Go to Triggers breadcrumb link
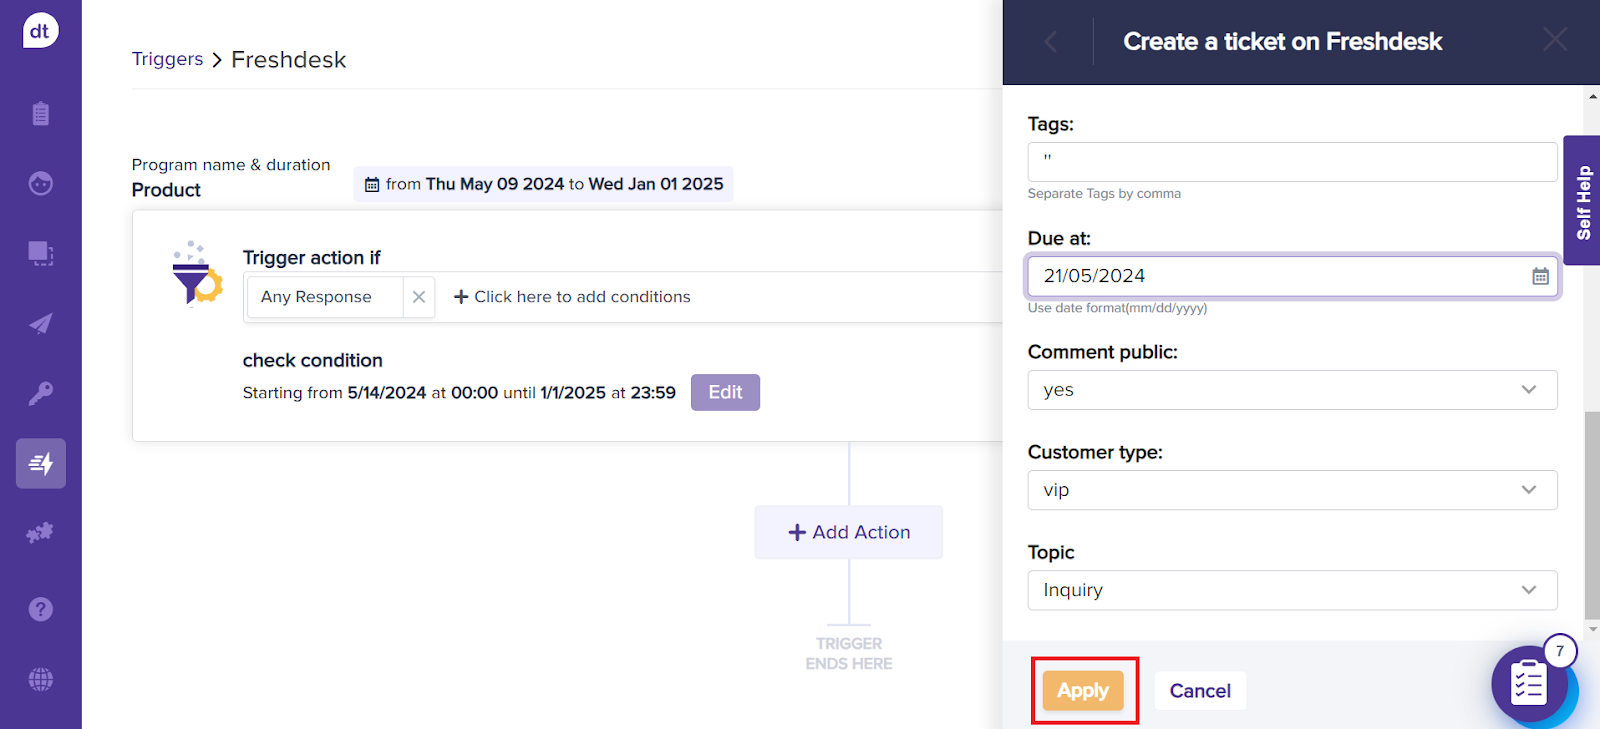 167,59
